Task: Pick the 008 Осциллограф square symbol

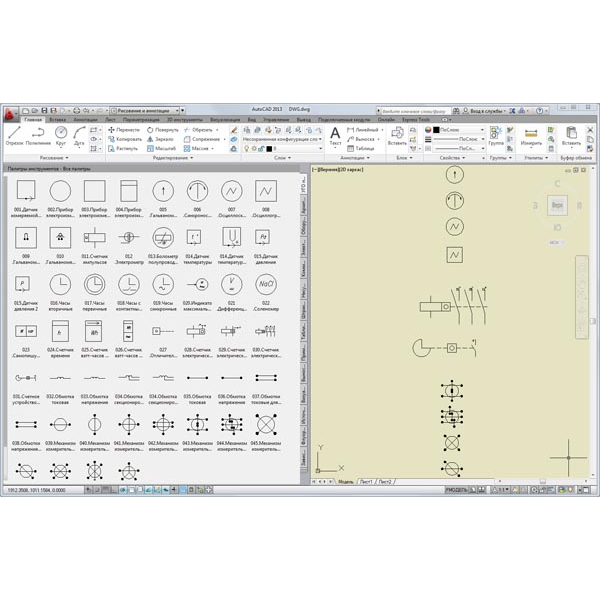Action: tap(266, 191)
